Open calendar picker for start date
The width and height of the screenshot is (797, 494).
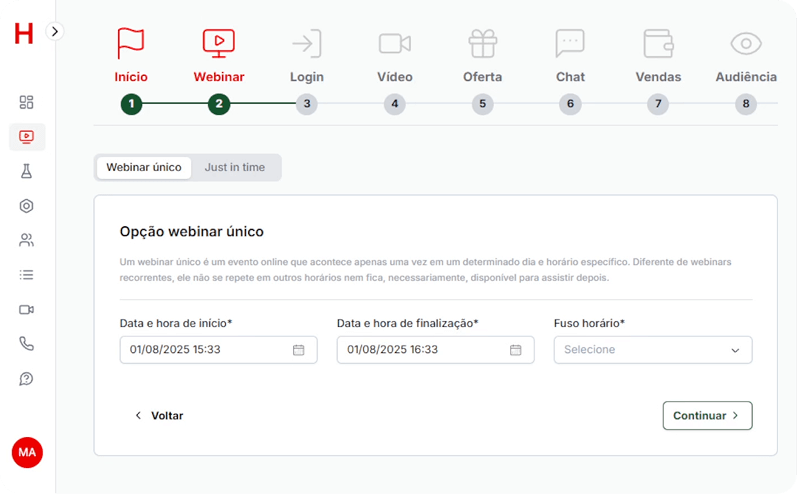coord(298,350)
